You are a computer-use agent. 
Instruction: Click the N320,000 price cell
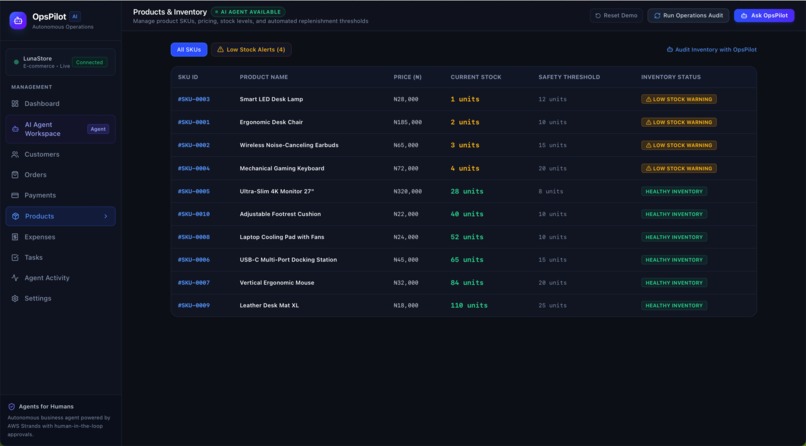[408, 191]
